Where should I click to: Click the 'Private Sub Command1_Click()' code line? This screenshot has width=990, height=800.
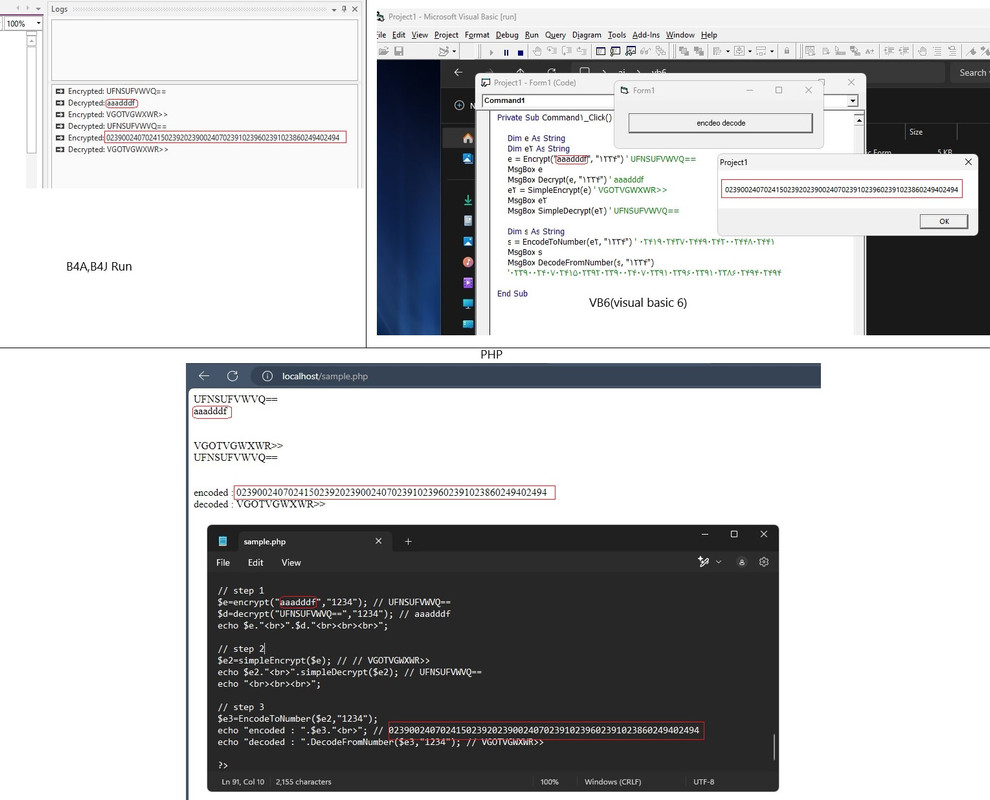pyautogui.click(x=554, y=117)
